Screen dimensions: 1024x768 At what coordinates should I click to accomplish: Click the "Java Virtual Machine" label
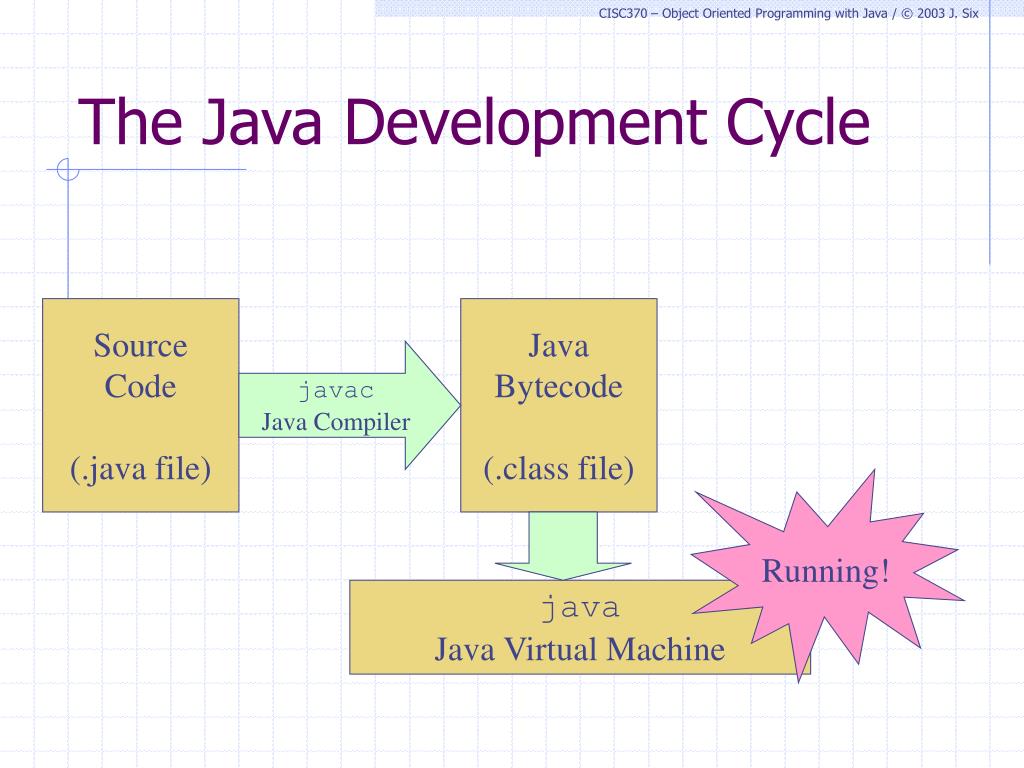(580, 649)
